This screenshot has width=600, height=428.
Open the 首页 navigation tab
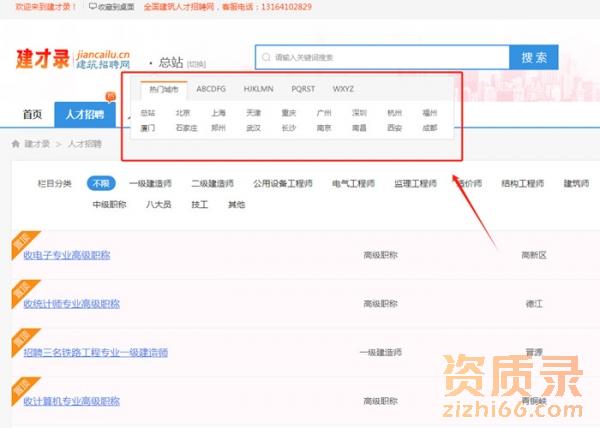[x=33, y=115]
